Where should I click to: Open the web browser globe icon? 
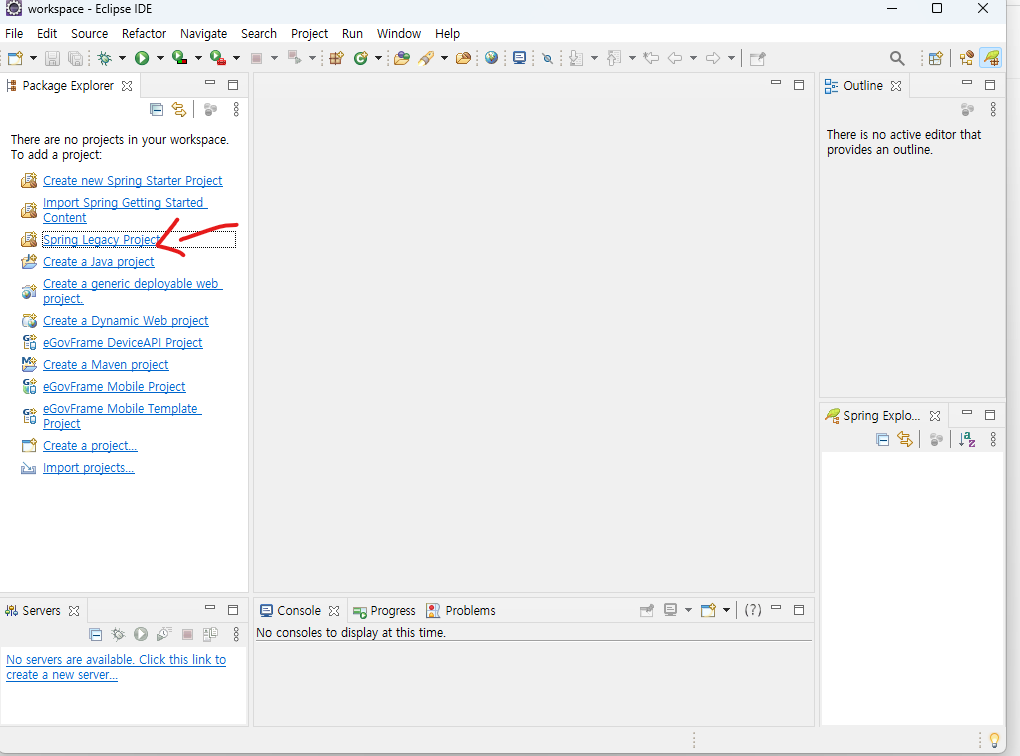[492, 59]
